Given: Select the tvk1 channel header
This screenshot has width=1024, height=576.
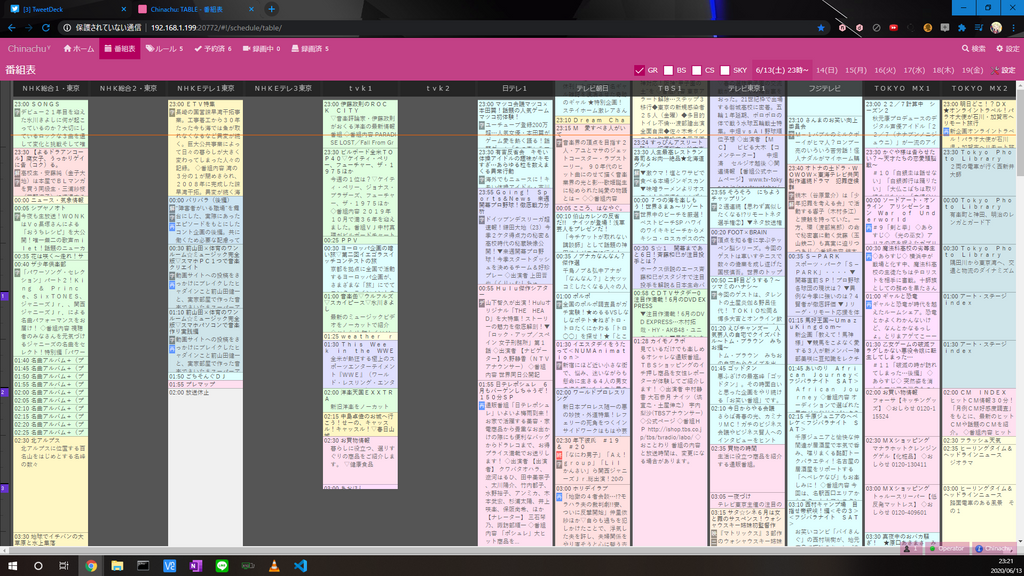Looking at the screenshot, I should pyautogui.click(x=360, y=88).
